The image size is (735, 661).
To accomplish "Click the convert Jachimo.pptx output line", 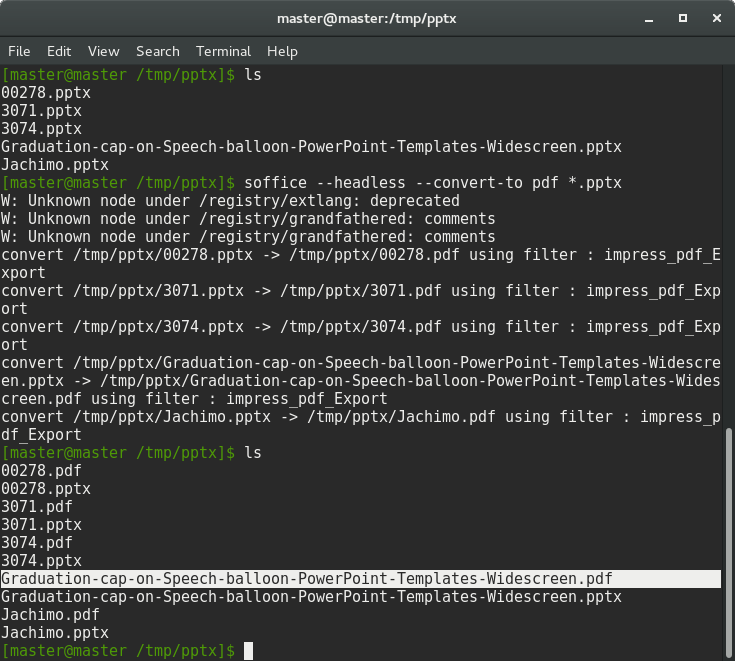I will 360,426.
